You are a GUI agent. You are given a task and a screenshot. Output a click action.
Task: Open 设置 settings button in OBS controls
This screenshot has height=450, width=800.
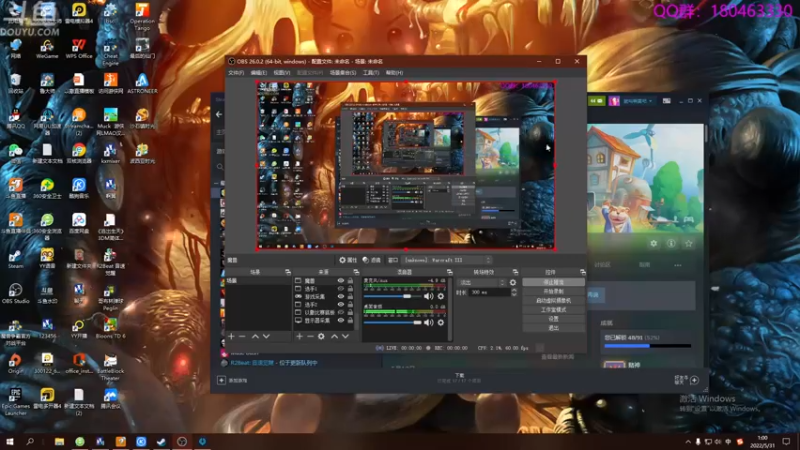pyautogui.click(x=554, y=319)
